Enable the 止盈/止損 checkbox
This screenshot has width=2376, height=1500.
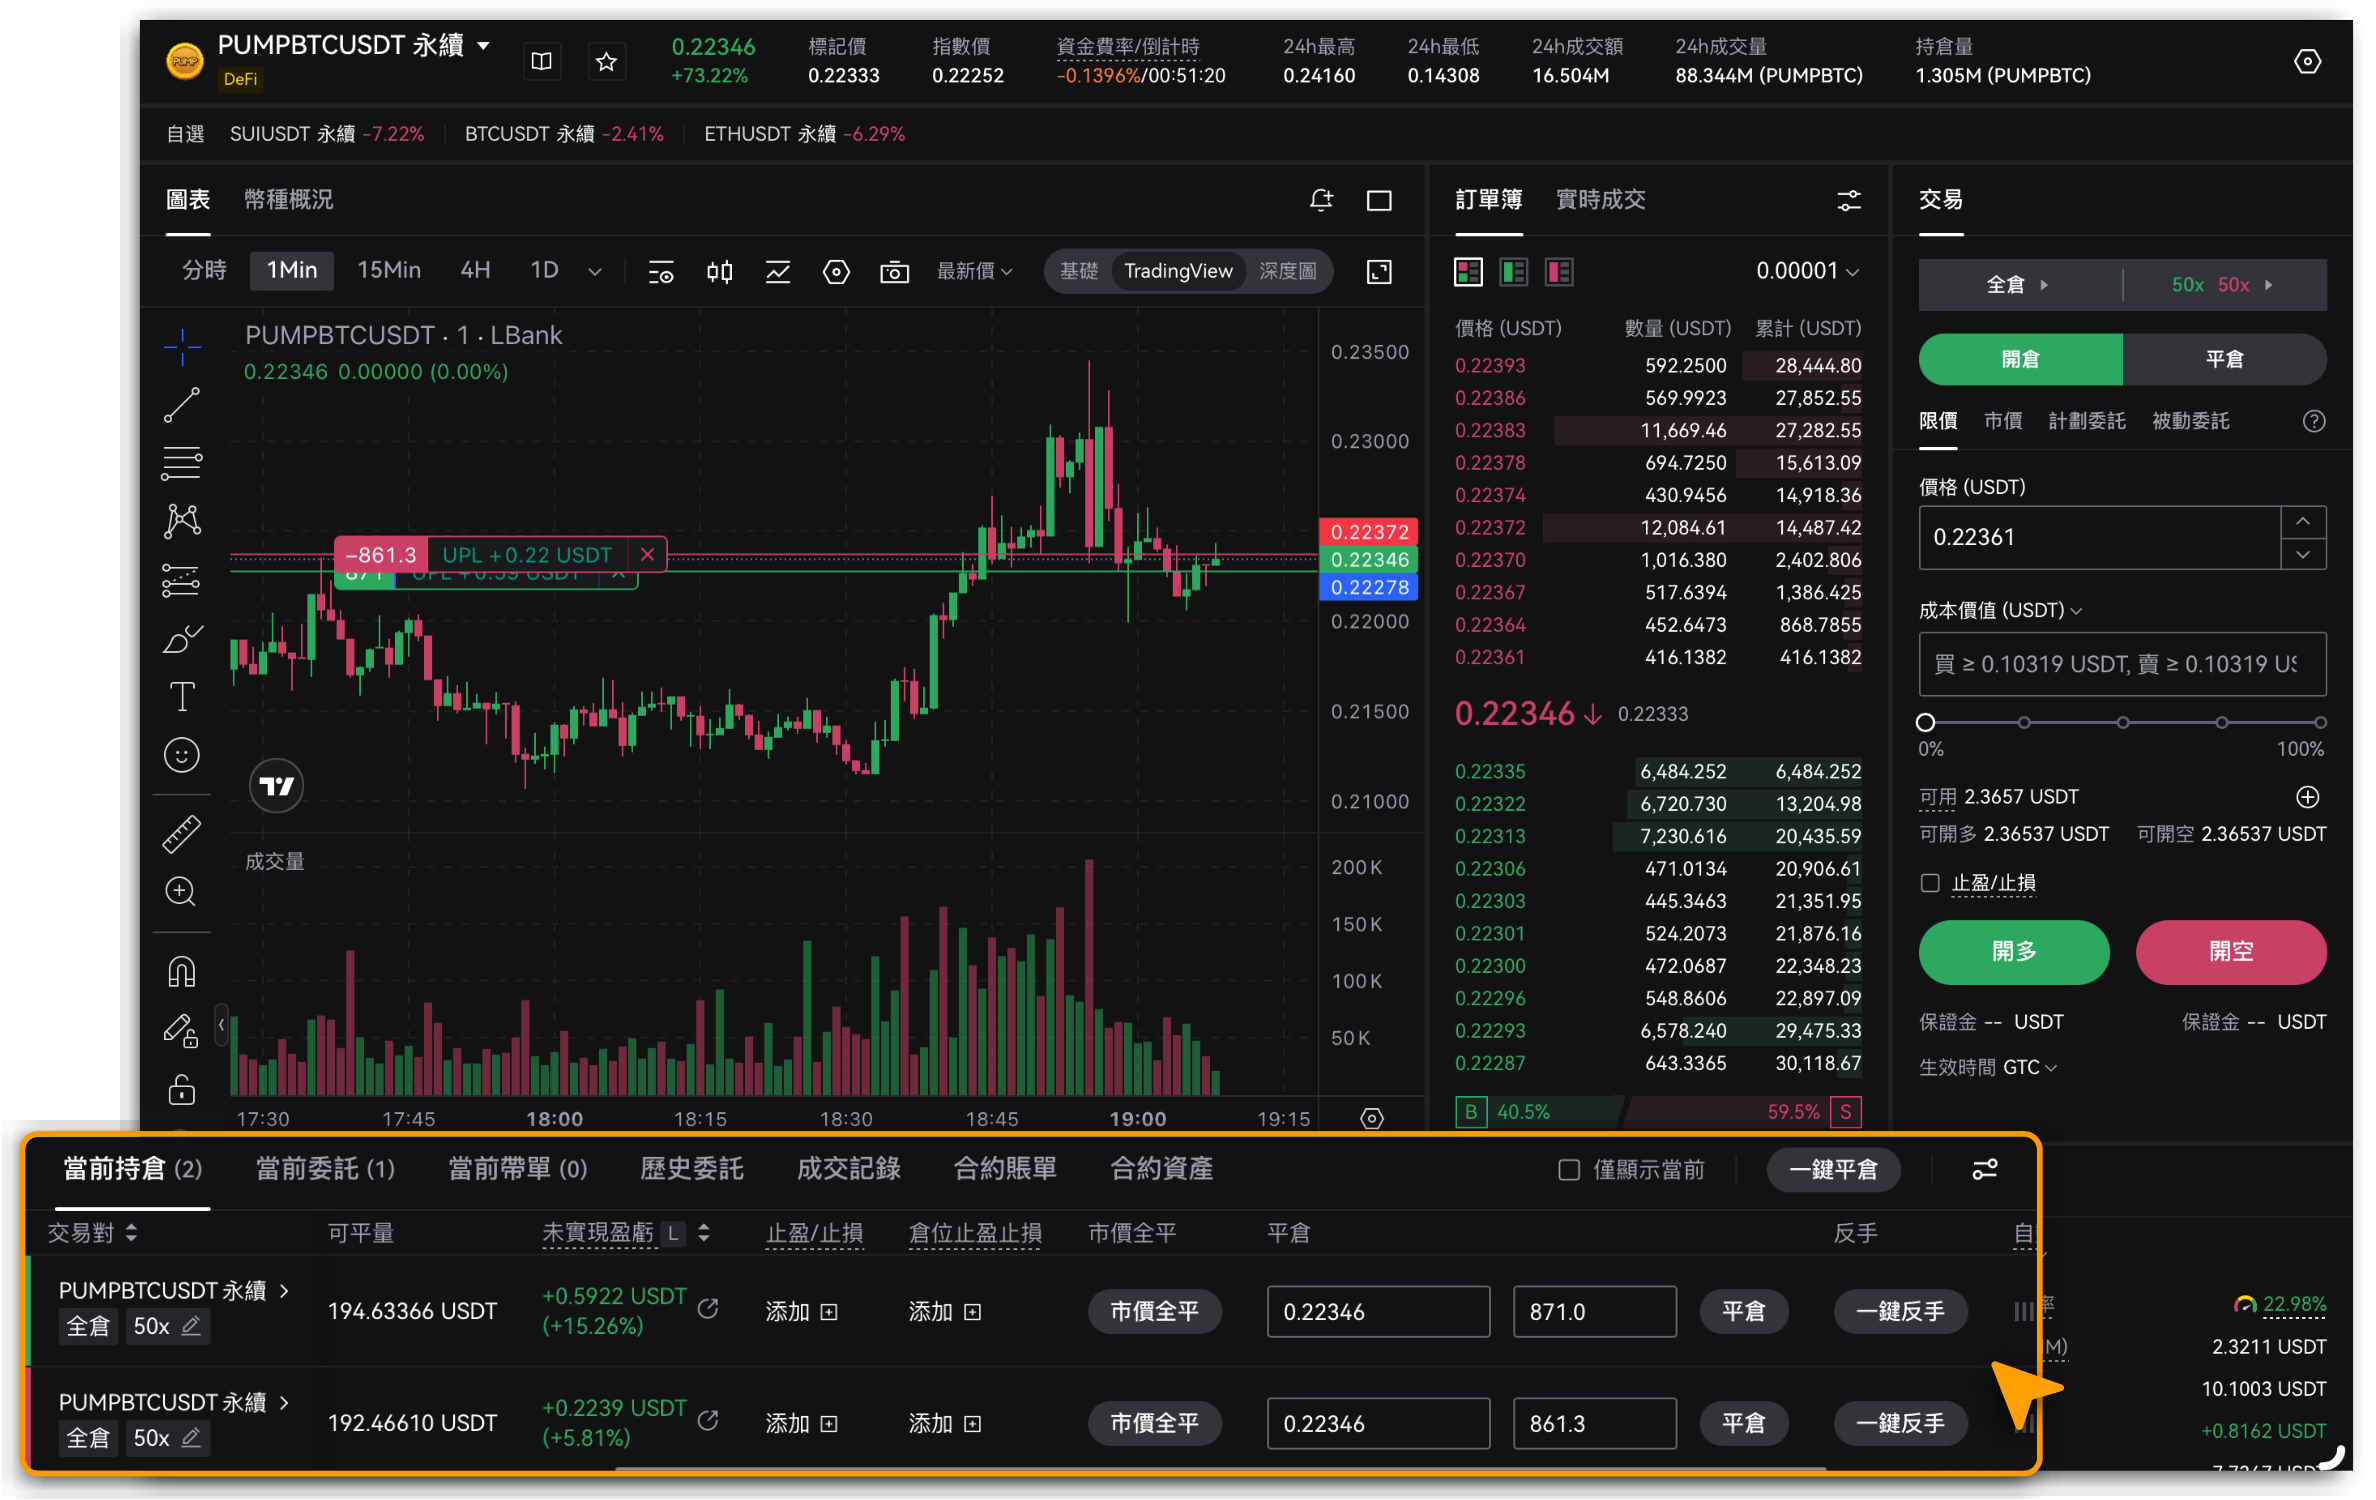1930,883
